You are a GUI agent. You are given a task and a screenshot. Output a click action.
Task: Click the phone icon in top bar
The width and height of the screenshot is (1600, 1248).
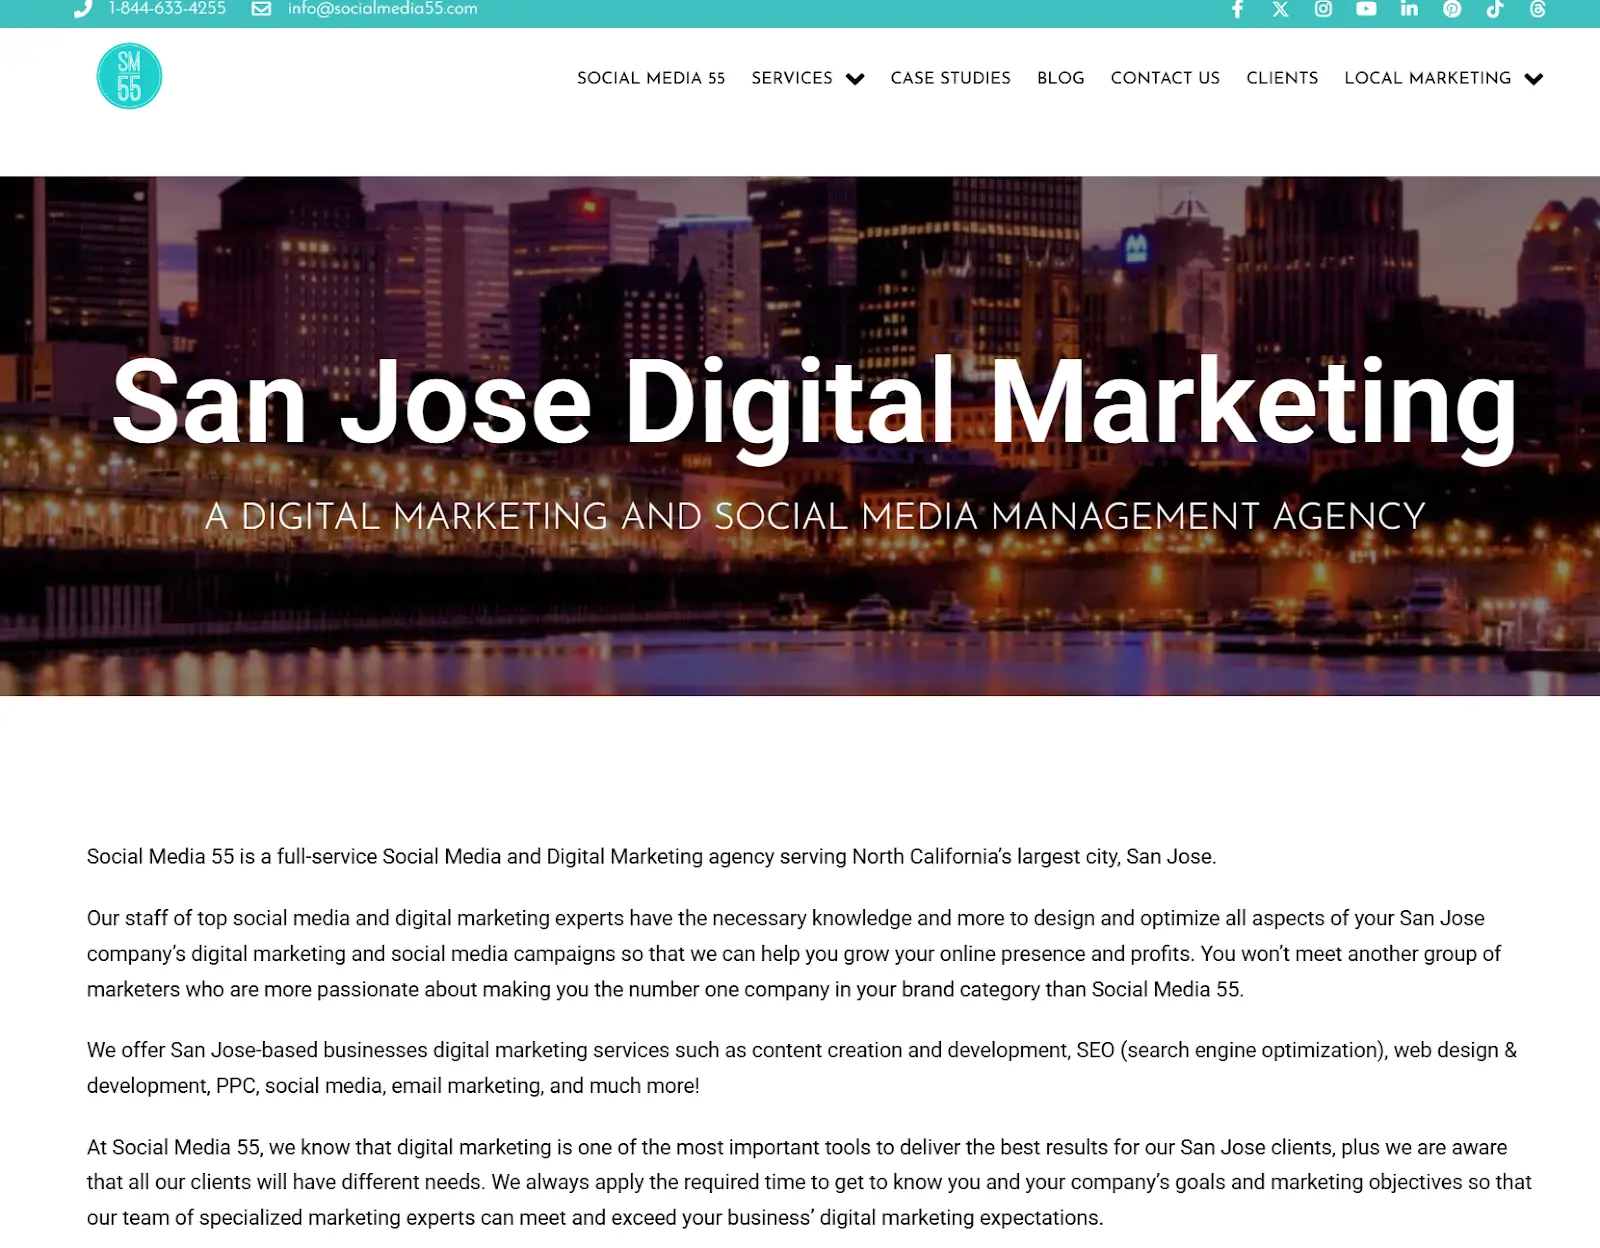click(x=83, y=9)
